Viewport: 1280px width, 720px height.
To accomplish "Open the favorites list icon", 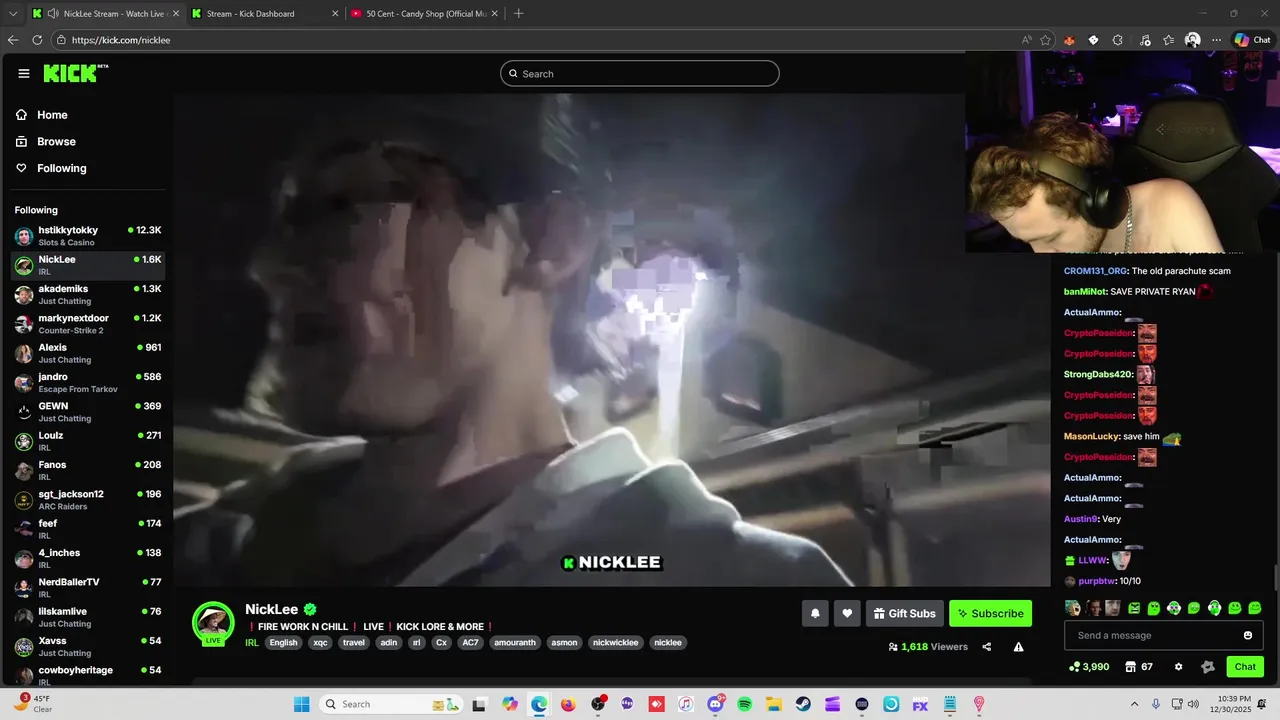I will point(1168,40).
